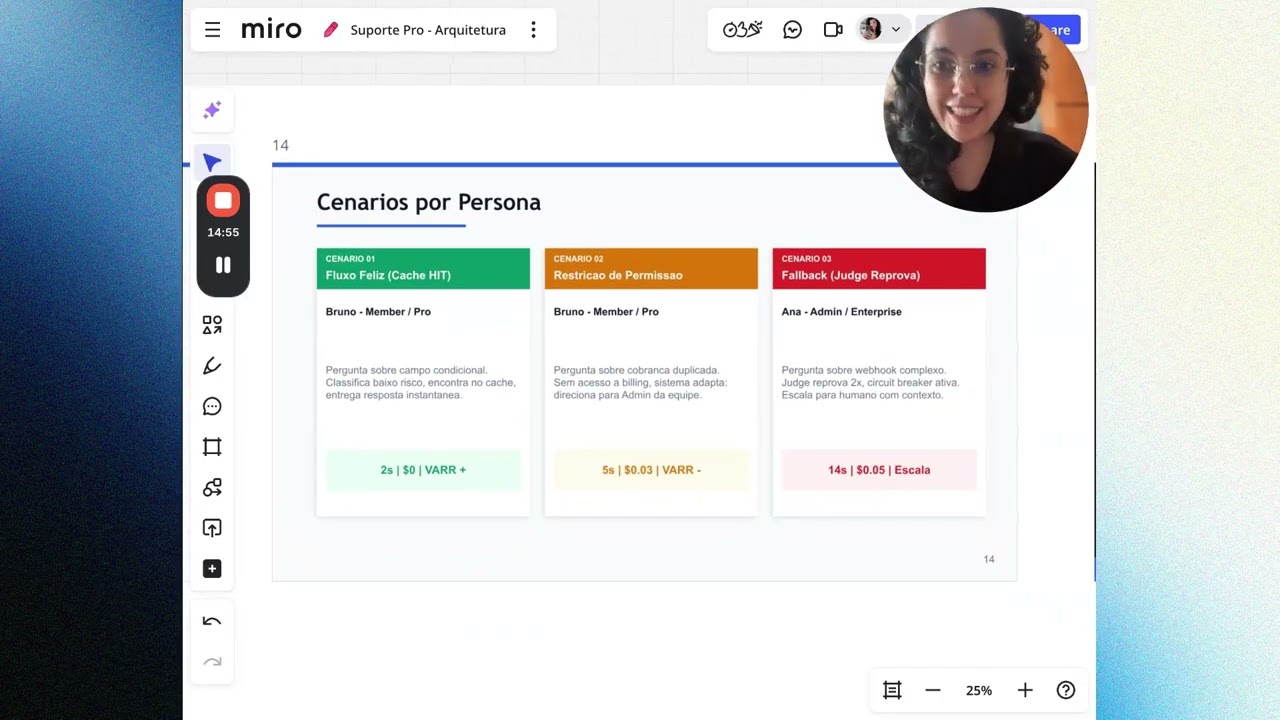Open timer and activities tools
1280x720 pixels.
tap(743, 30)
